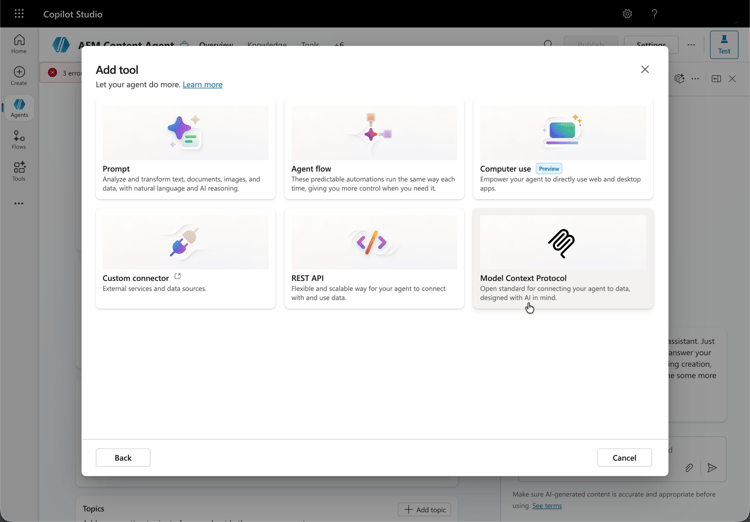
Task: Select the Custom connector plug icon
Action: (x=185, y=242)
